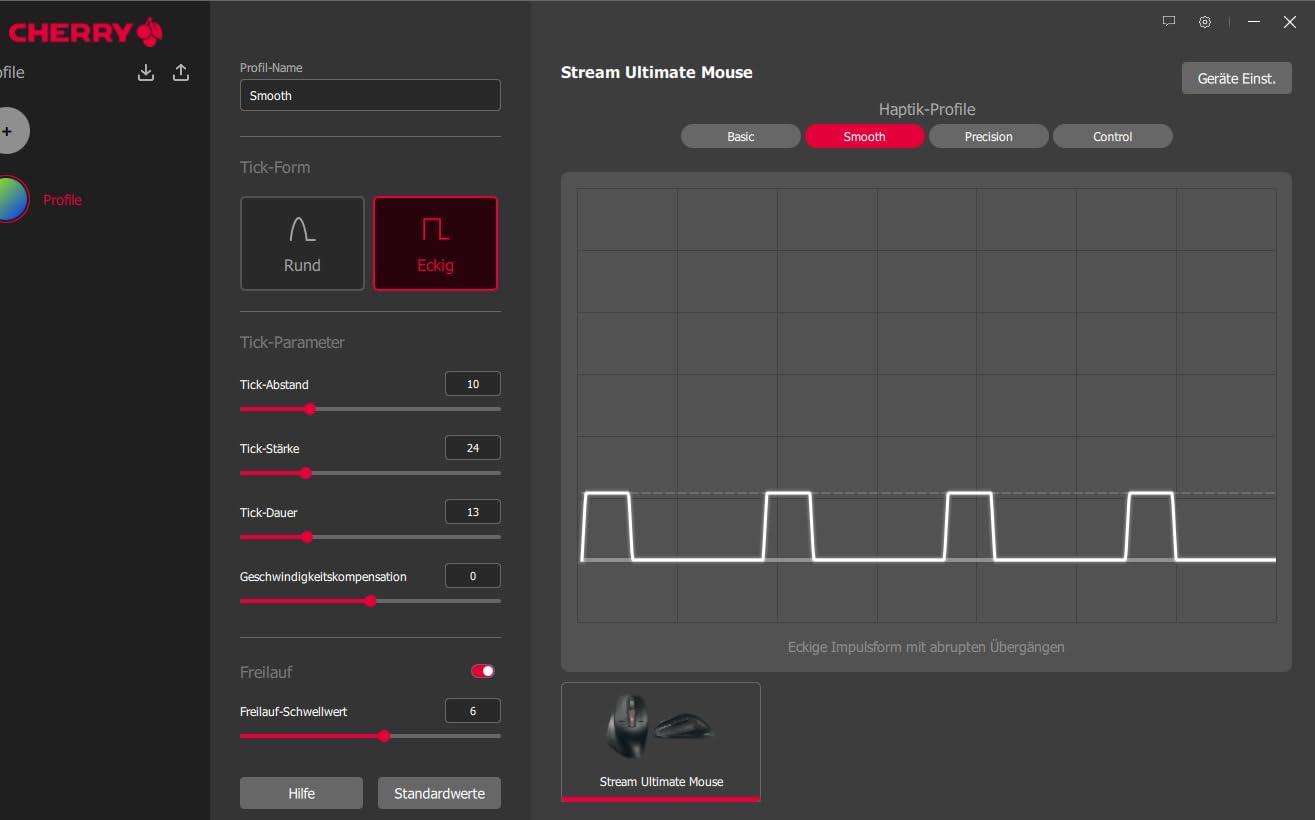
Task: Reset with the Standardwerte button
Action: pyautogui.click(x=439, y=793)
